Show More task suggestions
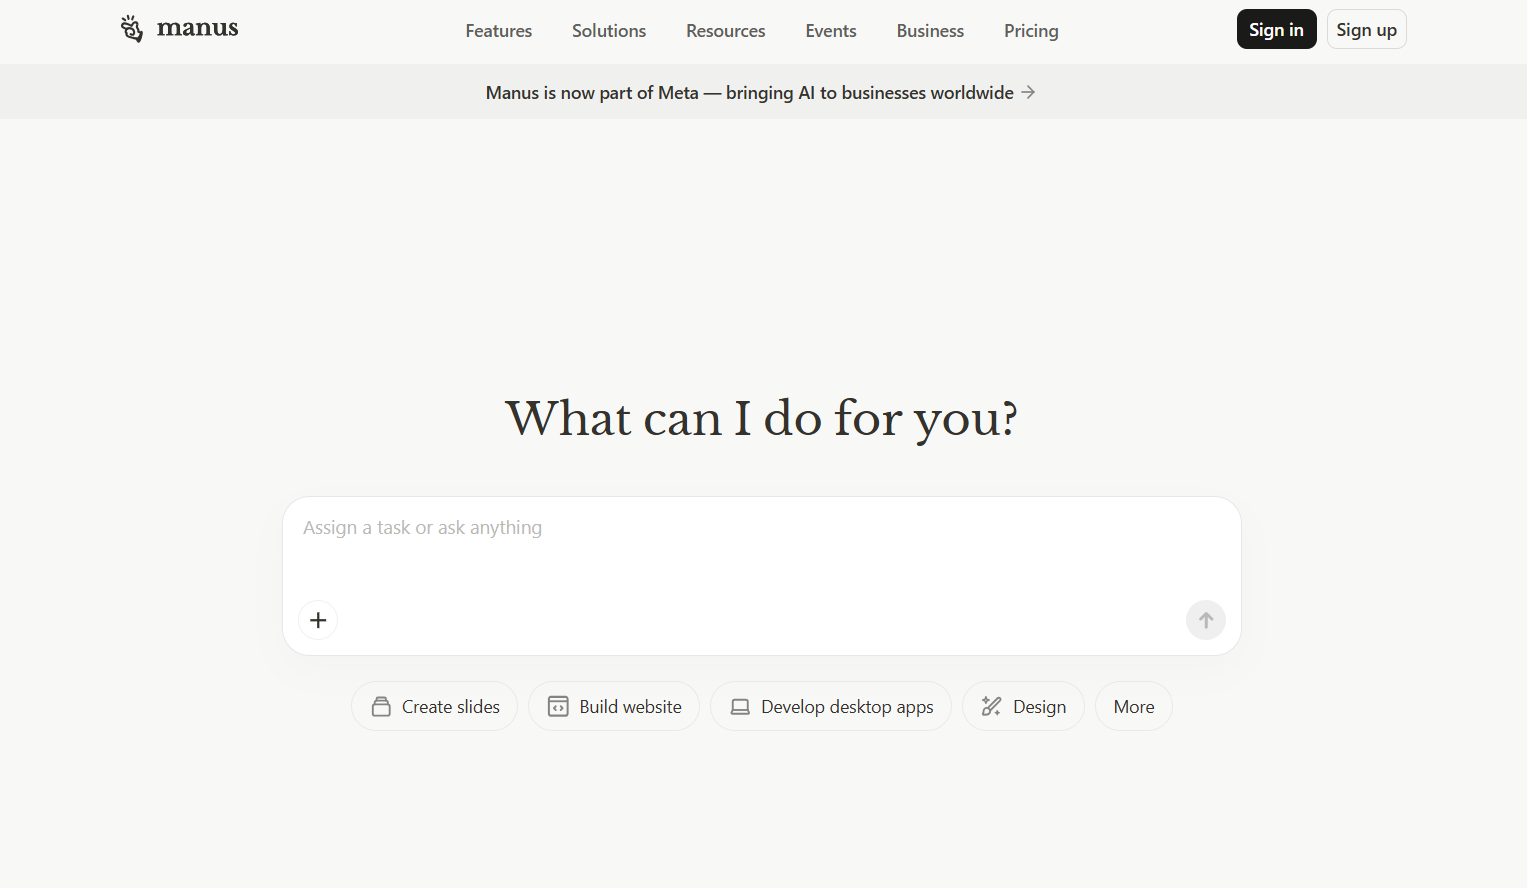The width and height of the screenshot is (1527, 888). (1133, 707)
